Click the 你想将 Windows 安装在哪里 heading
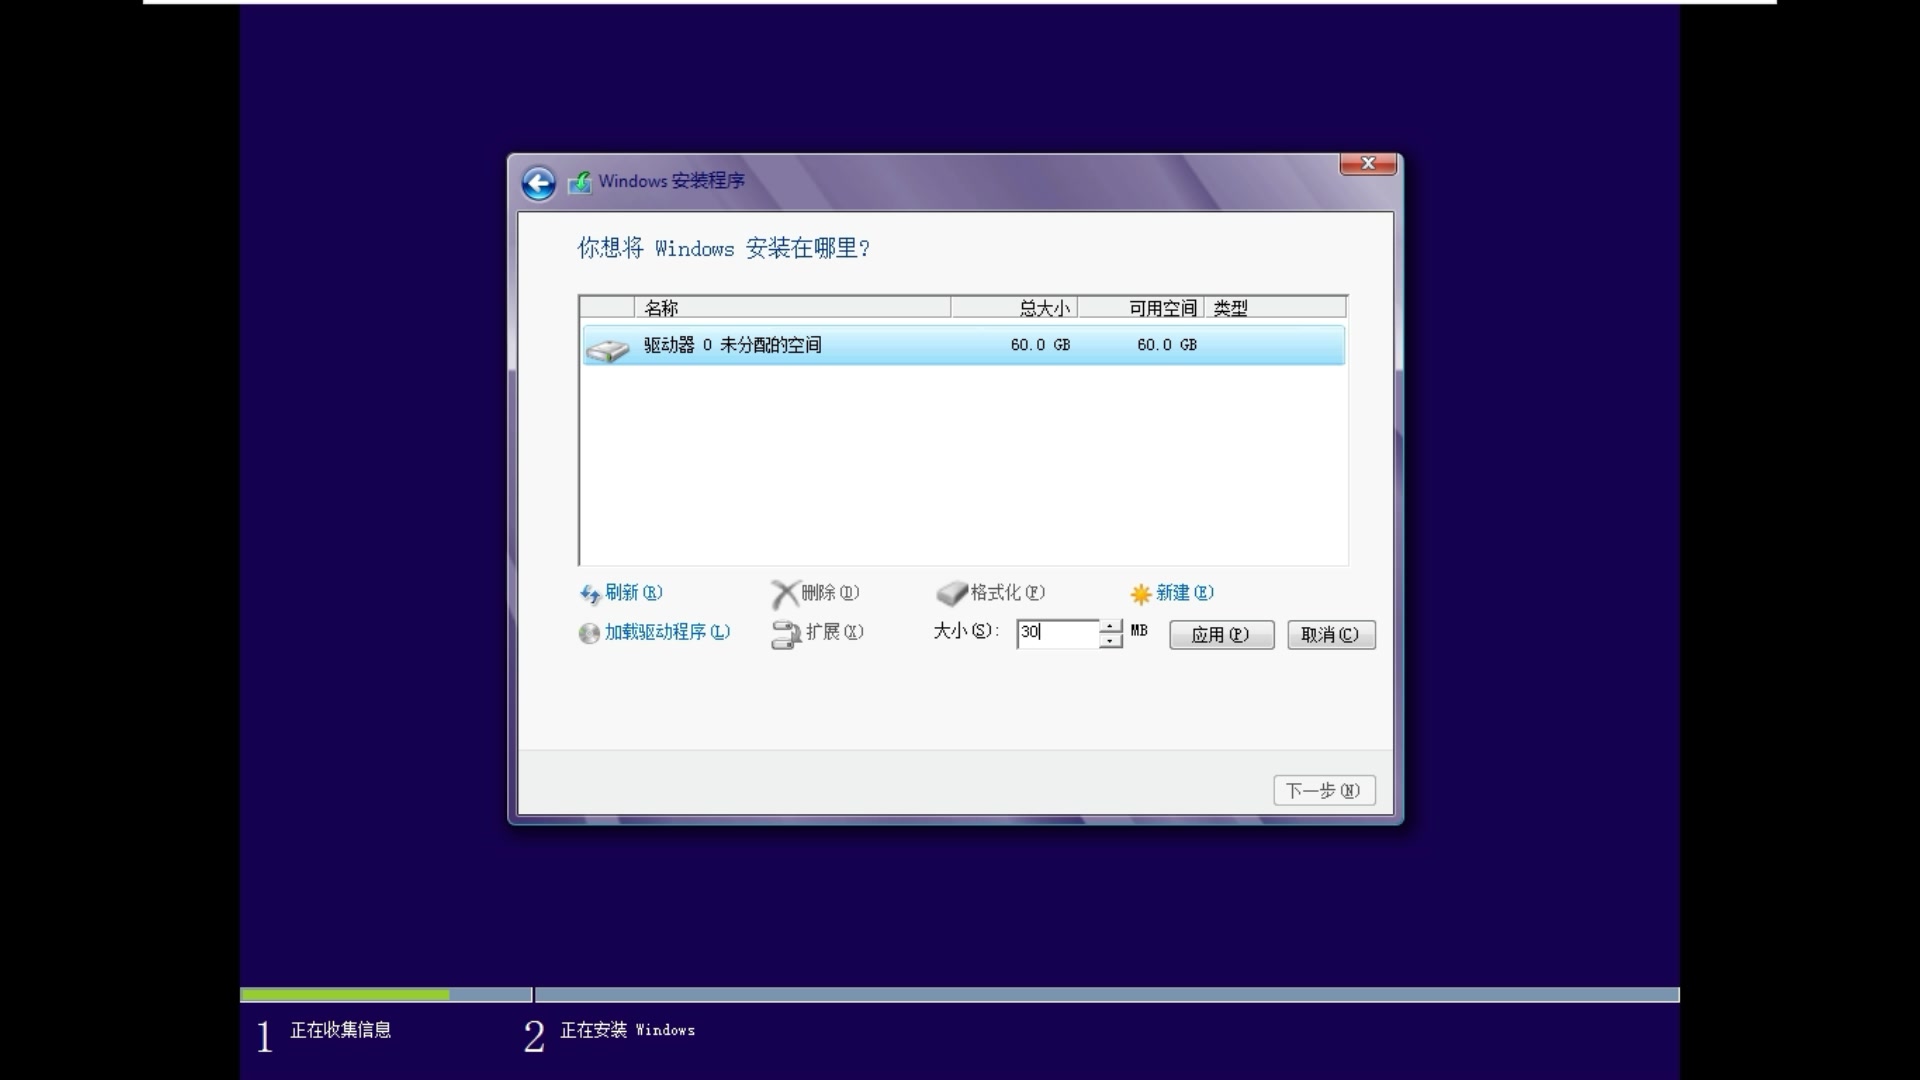The width and height of the screenshot is (1920, 1080). point(724,248)
